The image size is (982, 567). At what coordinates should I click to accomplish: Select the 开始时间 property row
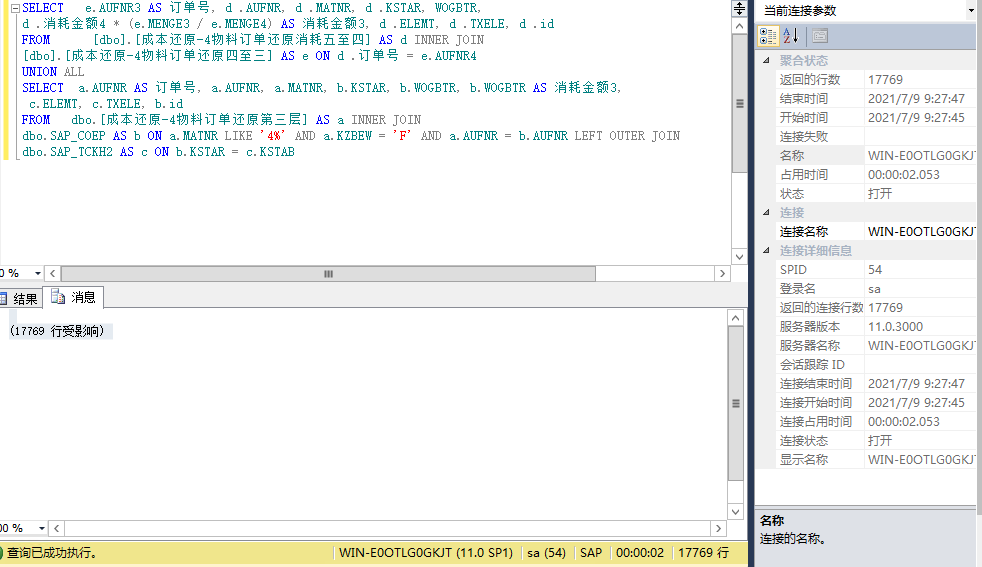[x=876, y=117]
